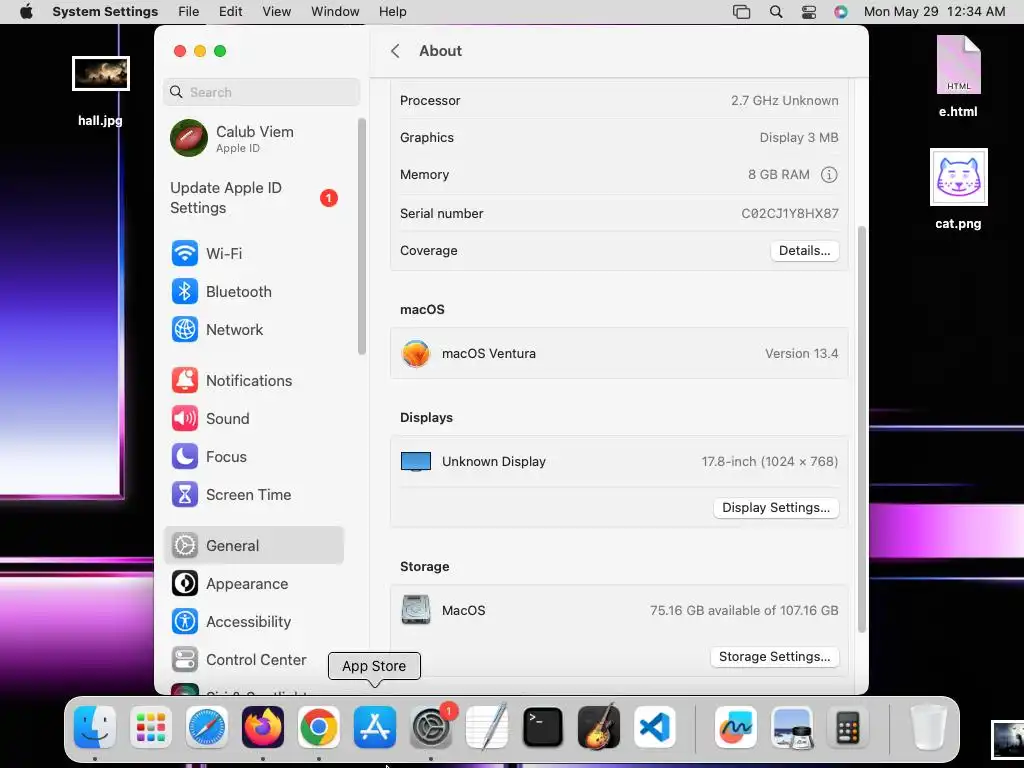
Task: Click the menu bar date and time
Action: tap(934, 12)
